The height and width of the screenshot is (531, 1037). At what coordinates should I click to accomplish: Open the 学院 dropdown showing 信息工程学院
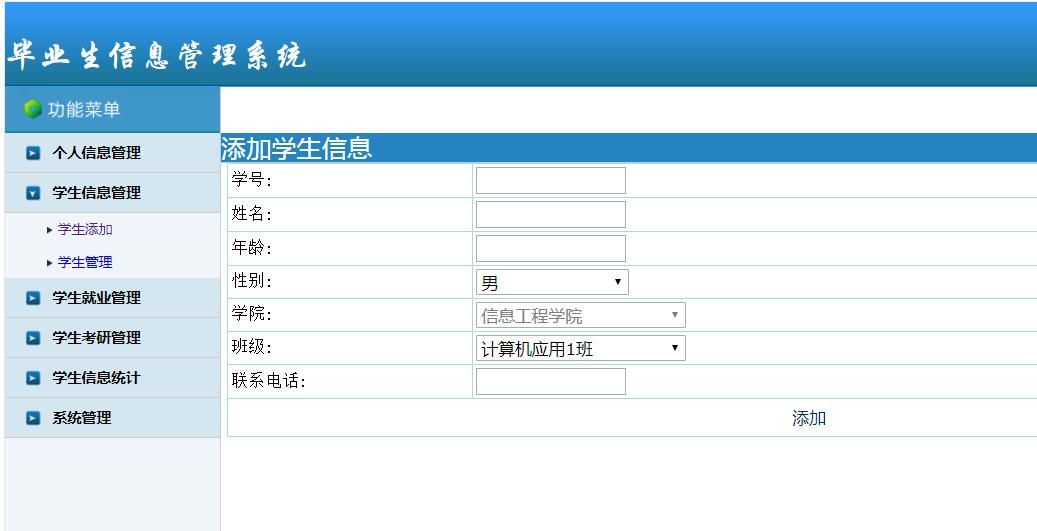point(581,315)
